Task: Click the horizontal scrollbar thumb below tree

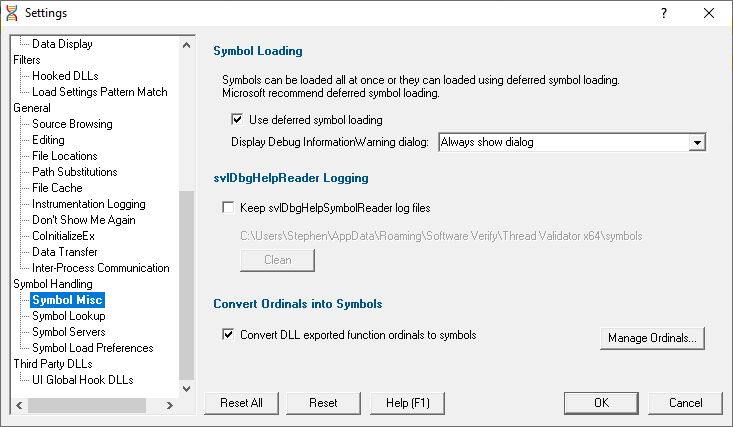Action: tap(87, 405)
